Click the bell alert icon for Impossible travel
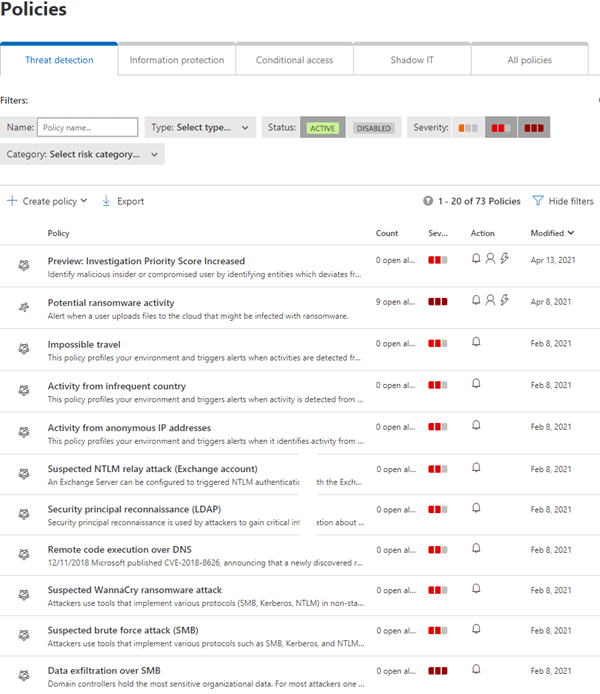The image size is (600, 694). pos(476,342)
